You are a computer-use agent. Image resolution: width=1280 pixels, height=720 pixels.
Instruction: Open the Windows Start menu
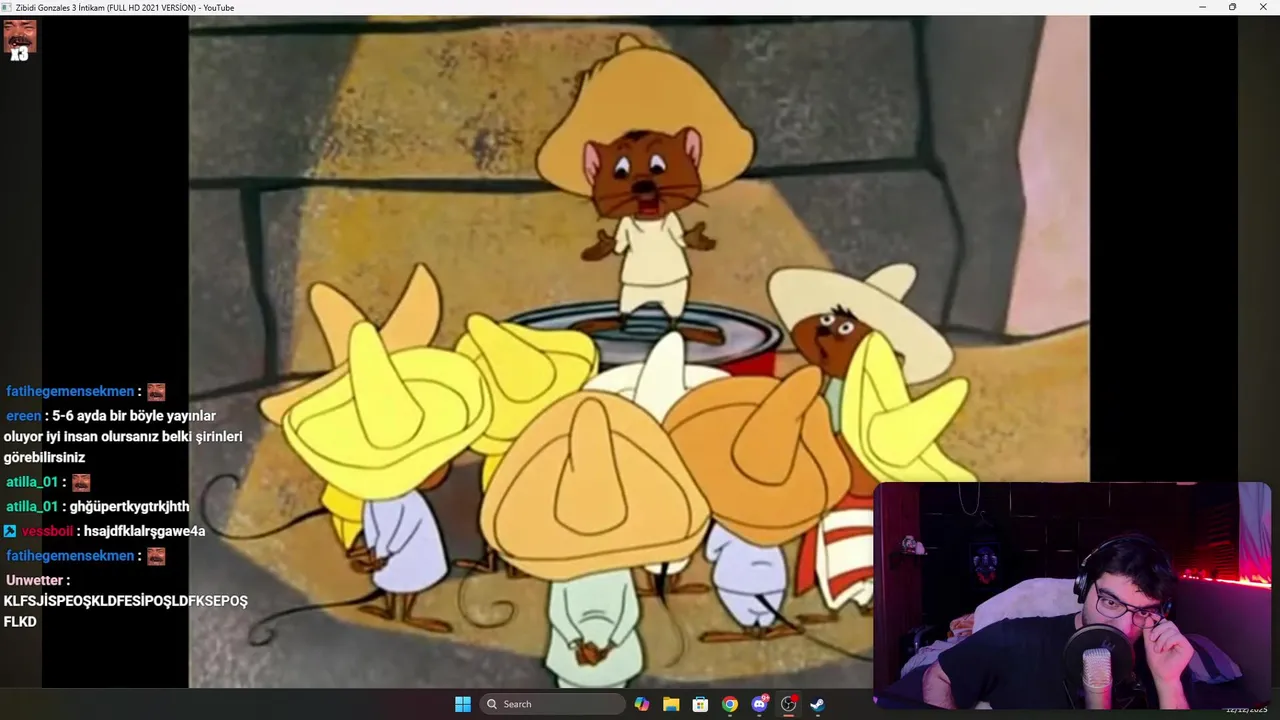[463, 704]
